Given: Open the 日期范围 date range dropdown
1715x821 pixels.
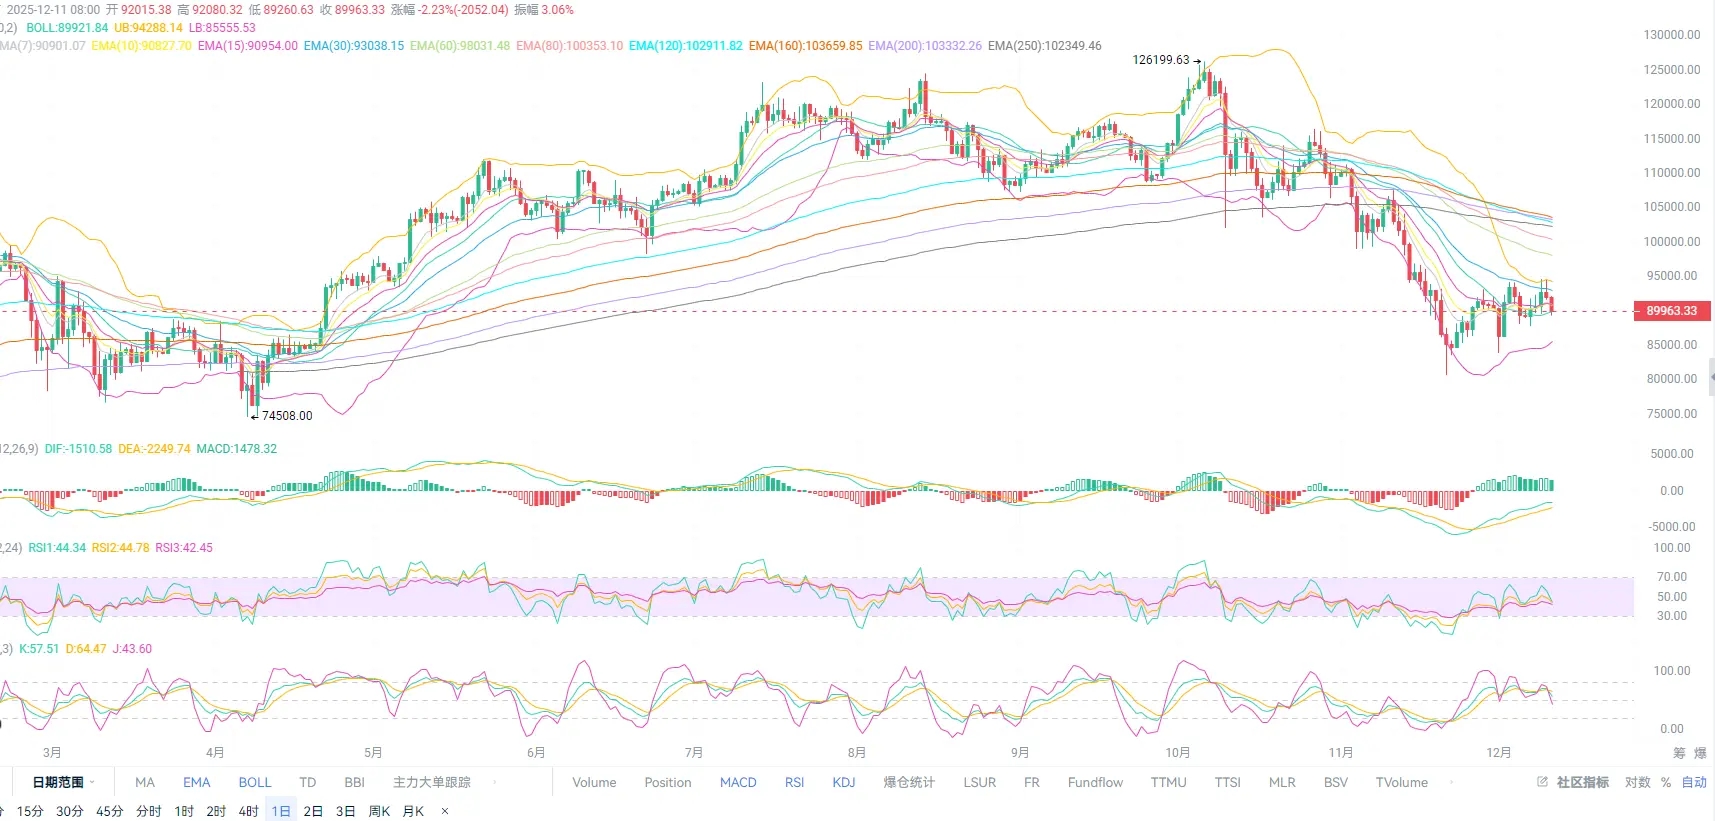Looking at the screenshot, I should [x=63, y=782].
